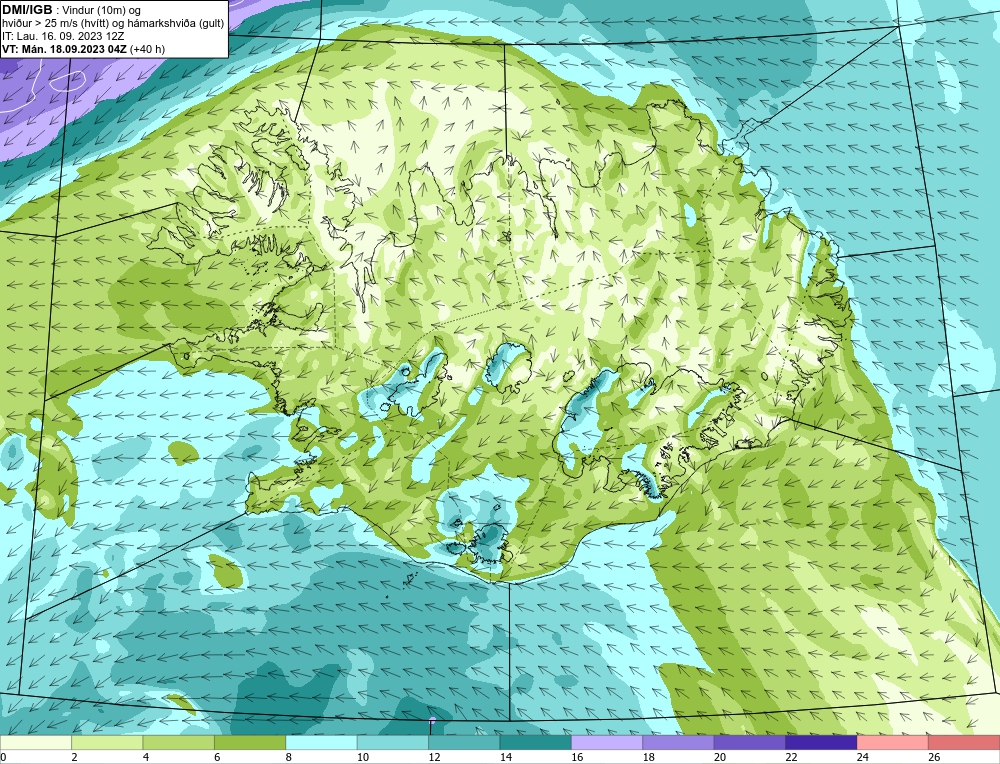
Task: Pick the violet-blue 20–22 m/s legend swatch
Action: point(750,742)
